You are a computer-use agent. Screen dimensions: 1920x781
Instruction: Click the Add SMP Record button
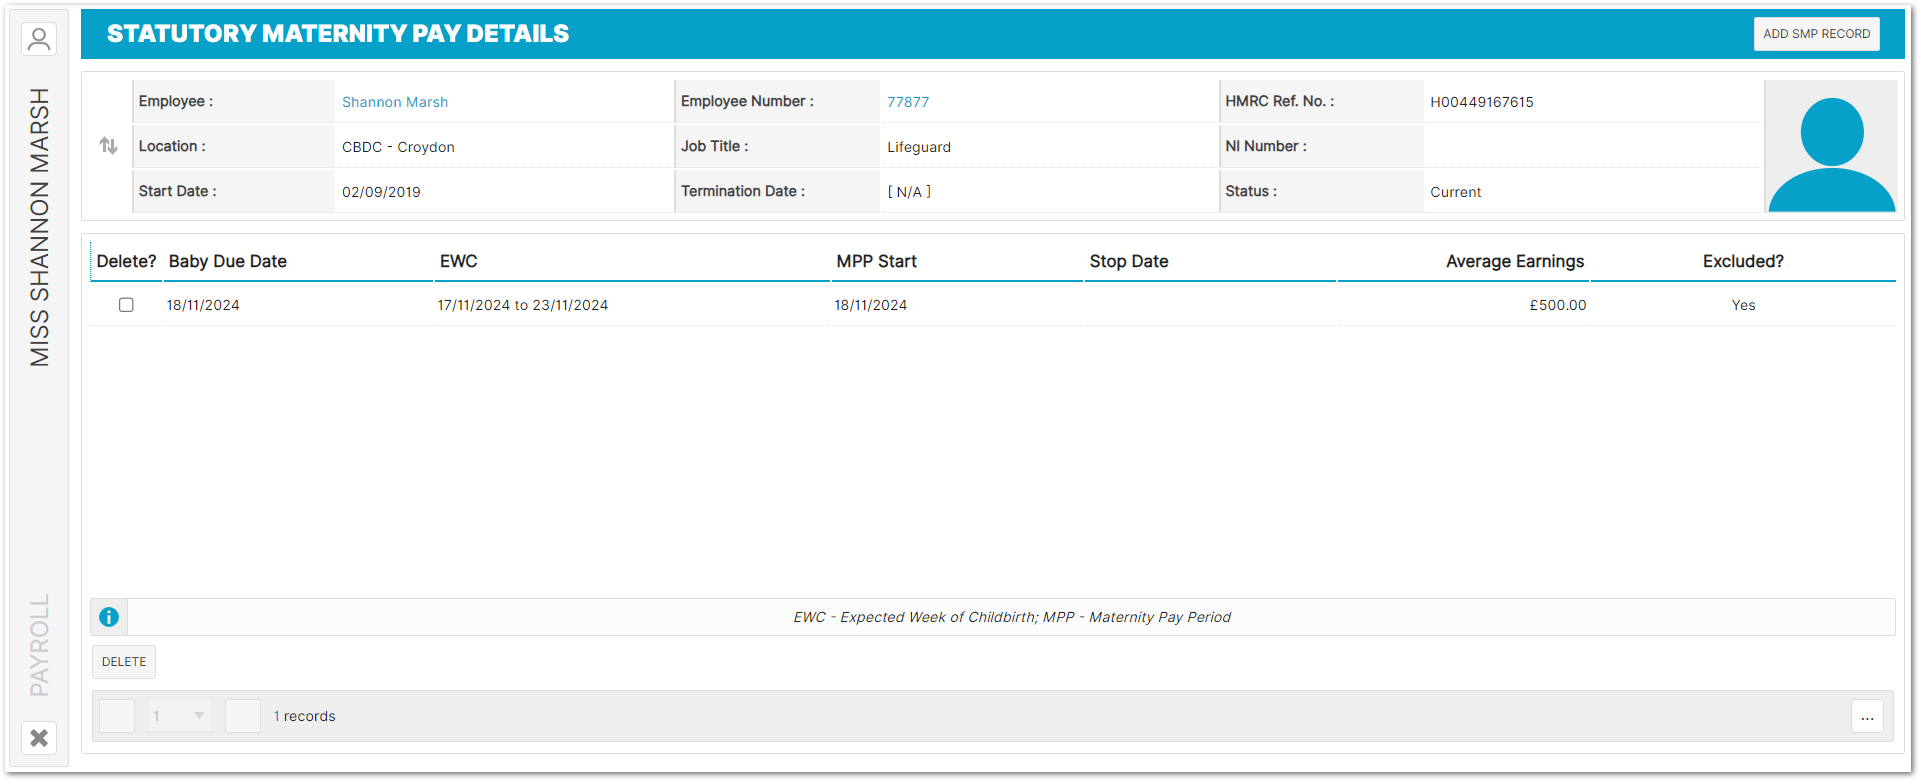pos(1816,34)
